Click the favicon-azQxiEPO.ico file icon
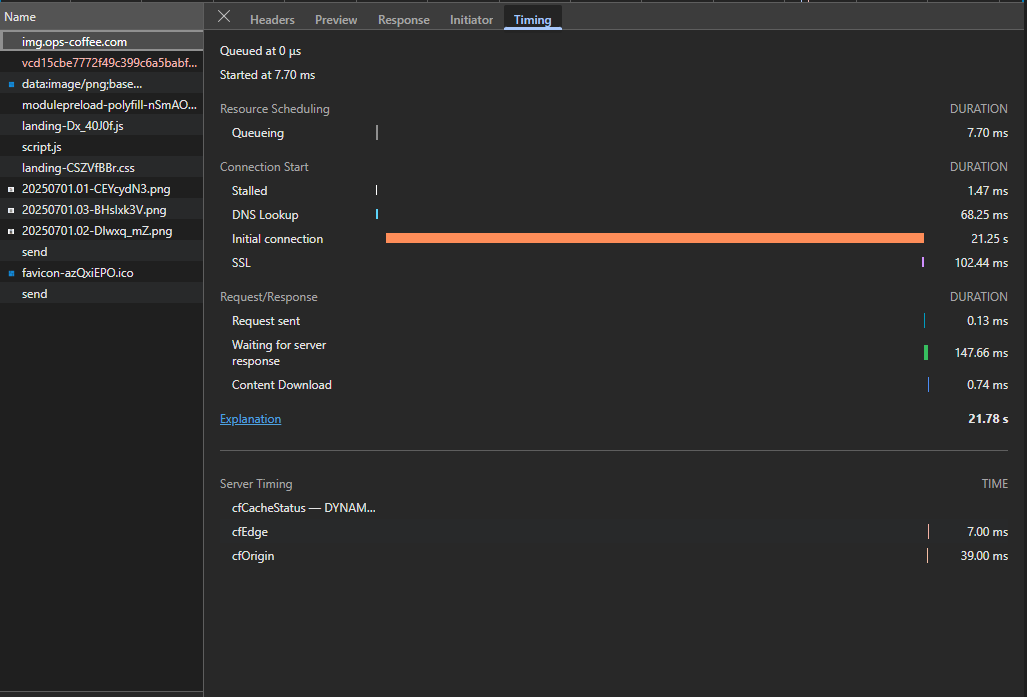The height and width of the screenshot is (697, 1027). pos(11,273)
